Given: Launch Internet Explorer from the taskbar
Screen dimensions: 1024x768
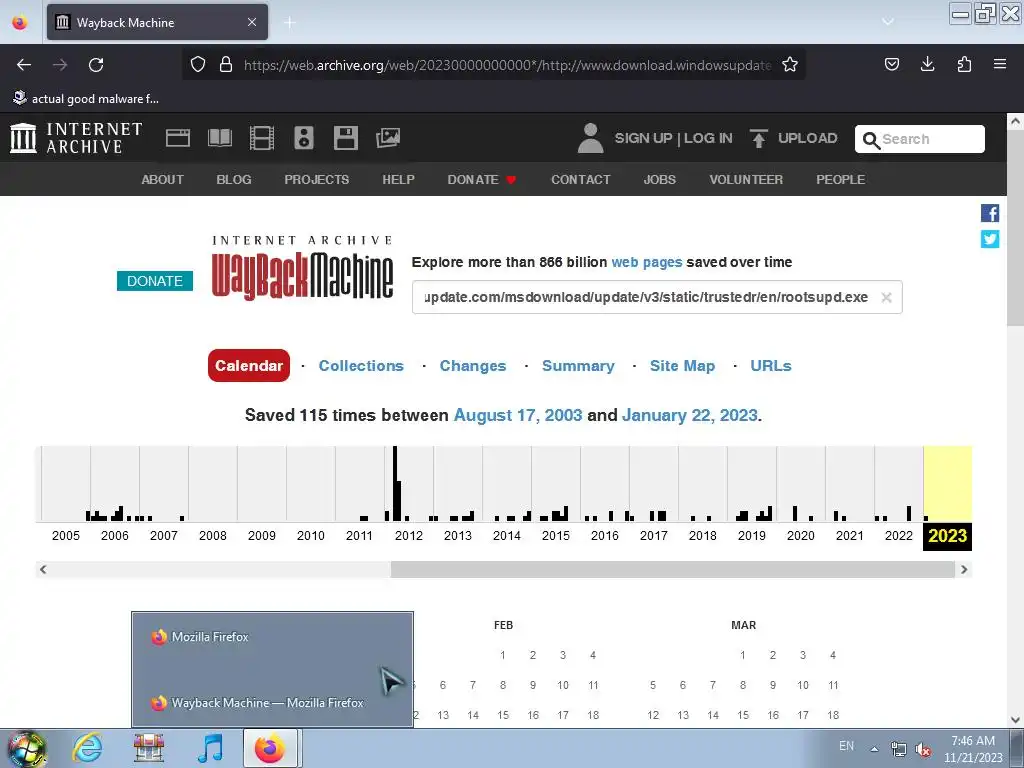Looking at the screenshot, I should click(x=88, y=748).
